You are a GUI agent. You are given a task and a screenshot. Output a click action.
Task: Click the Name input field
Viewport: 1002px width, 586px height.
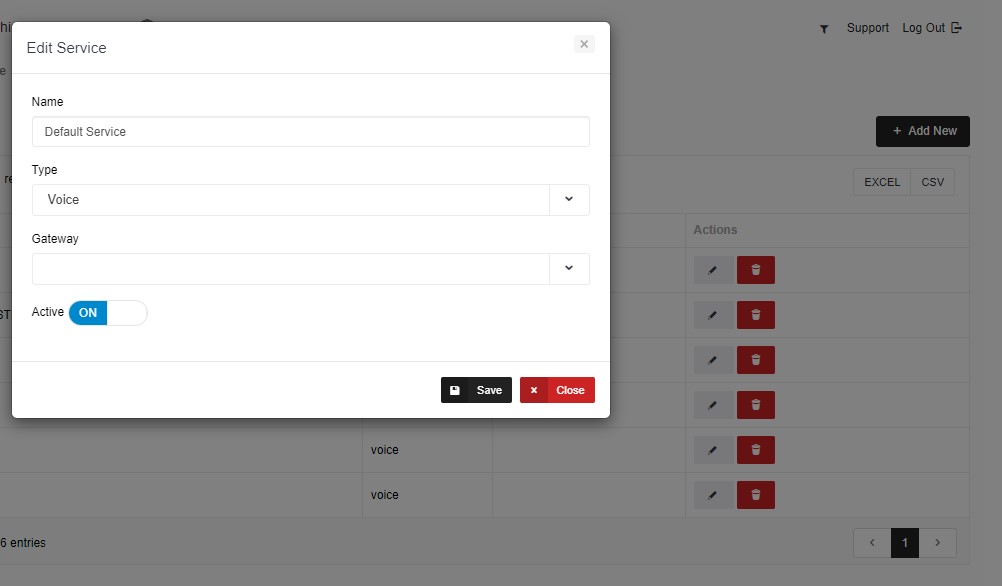click(310, 132)
